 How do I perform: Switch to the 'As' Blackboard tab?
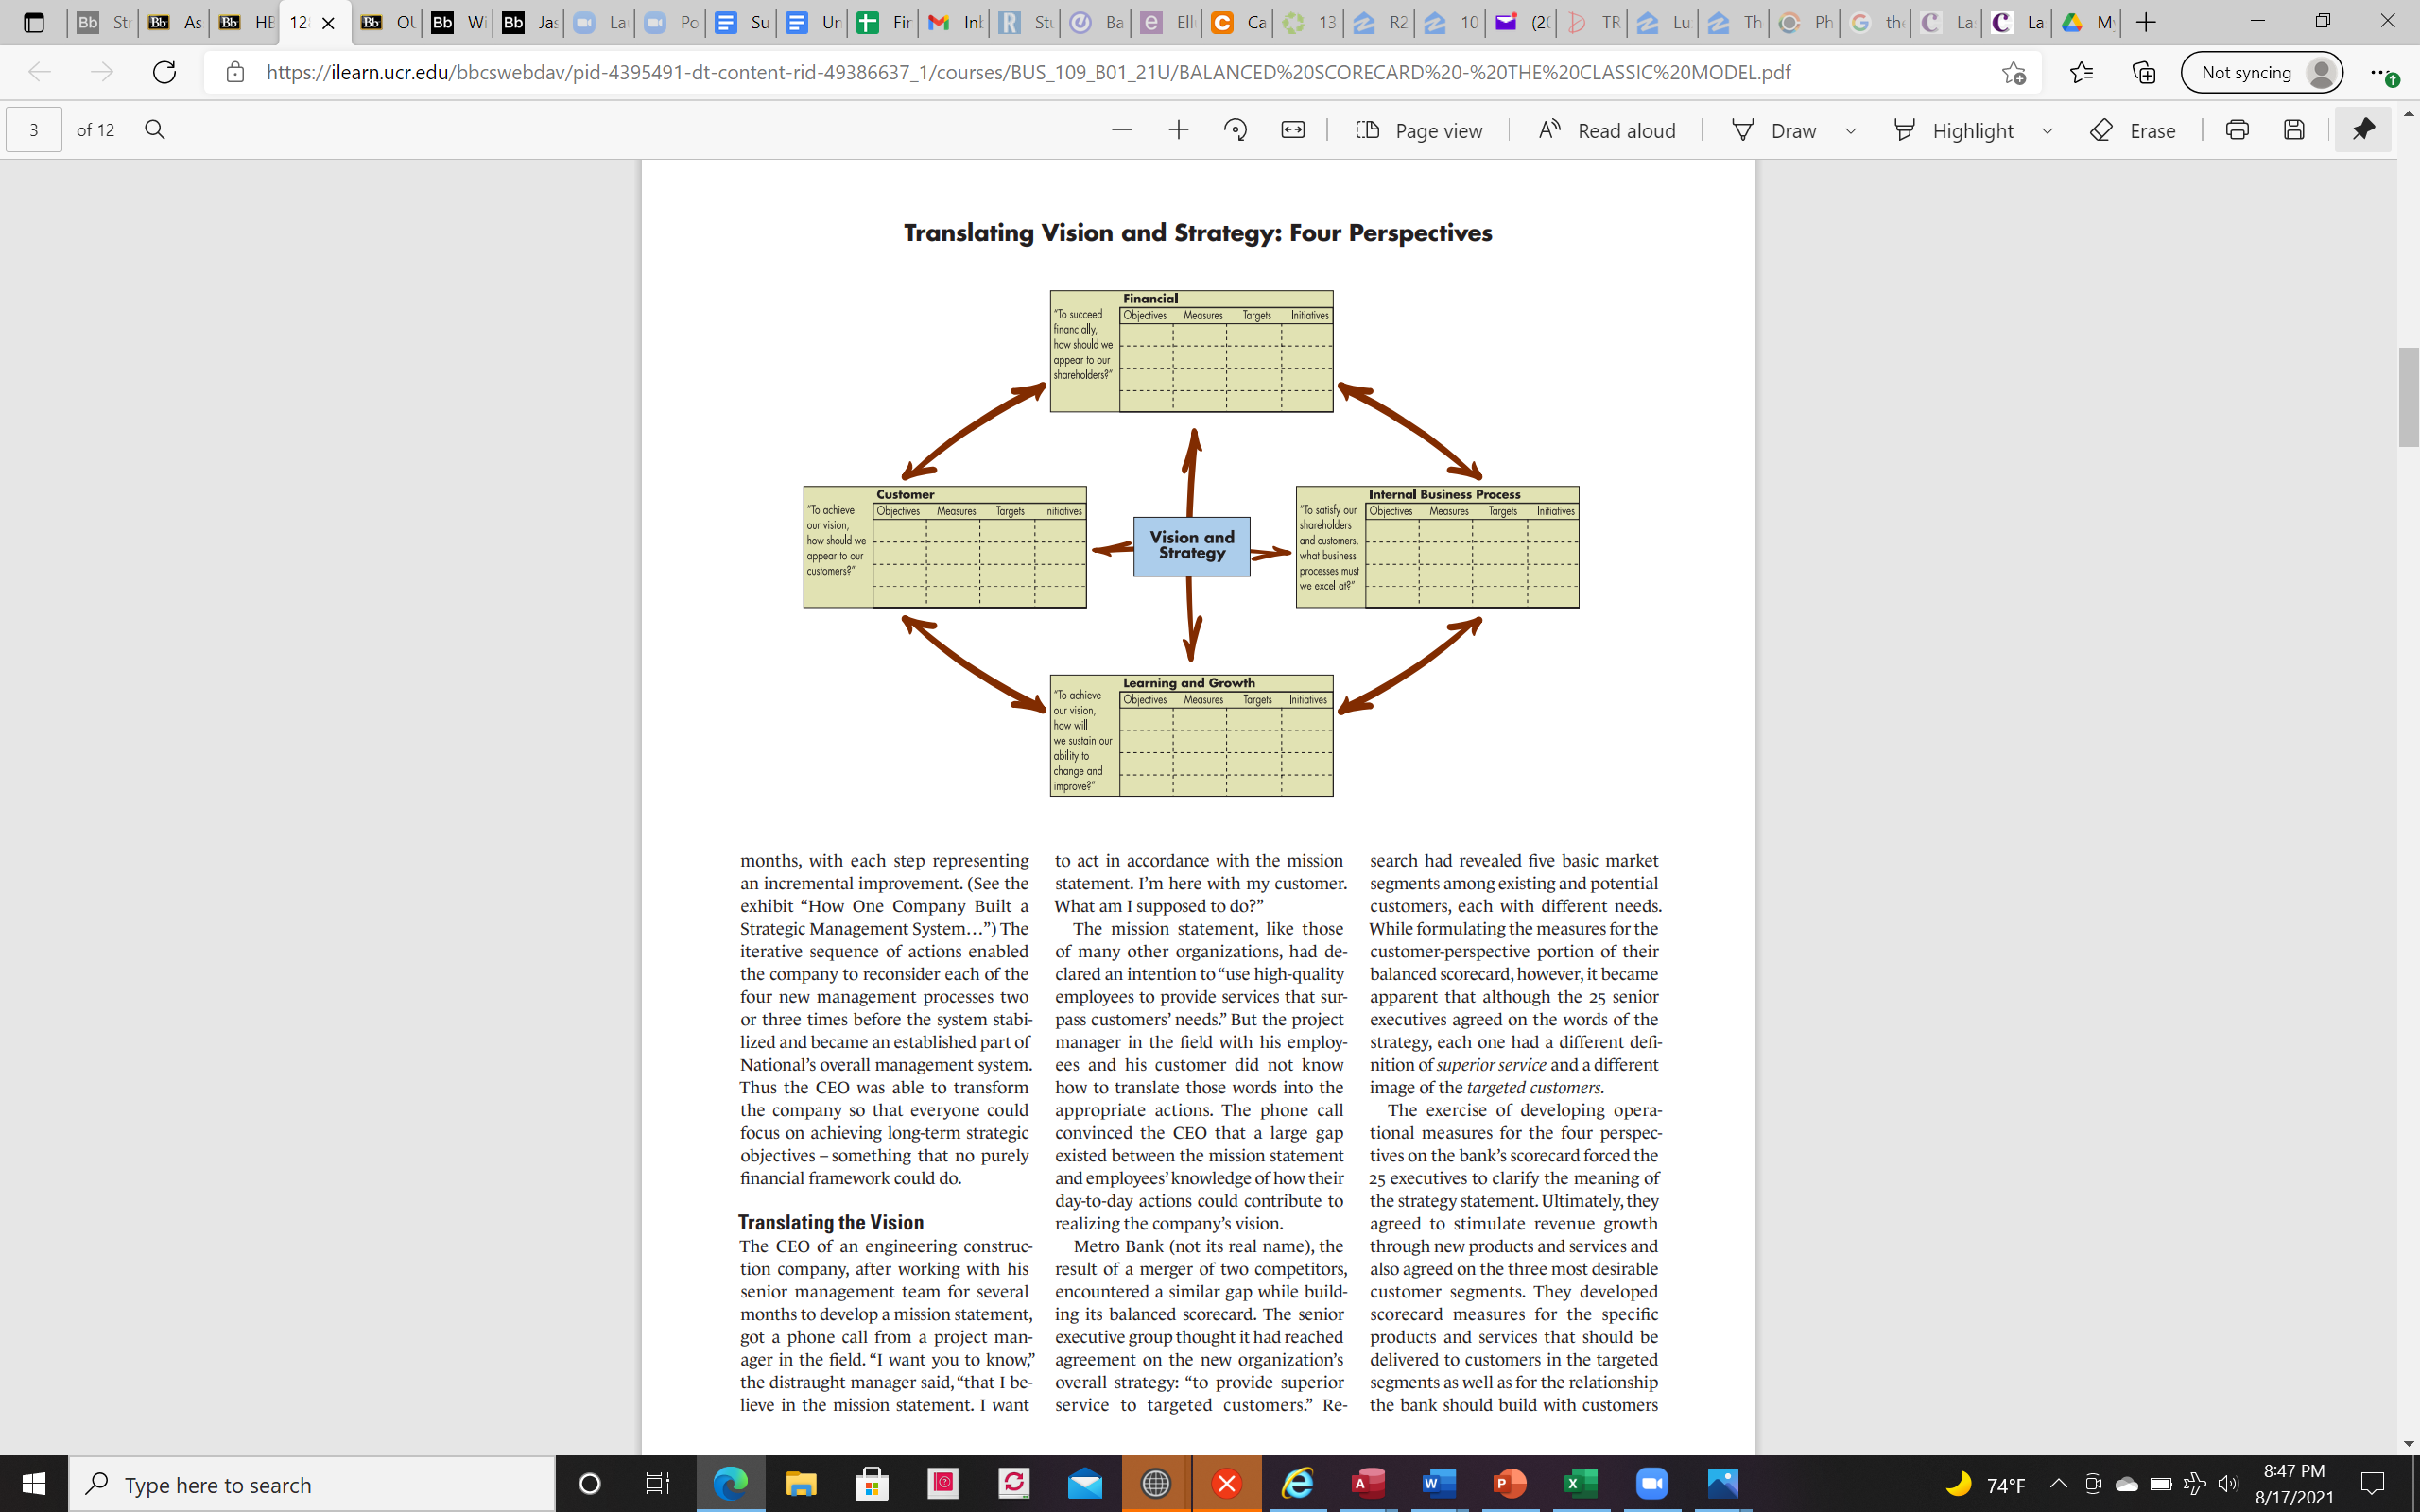174,22
